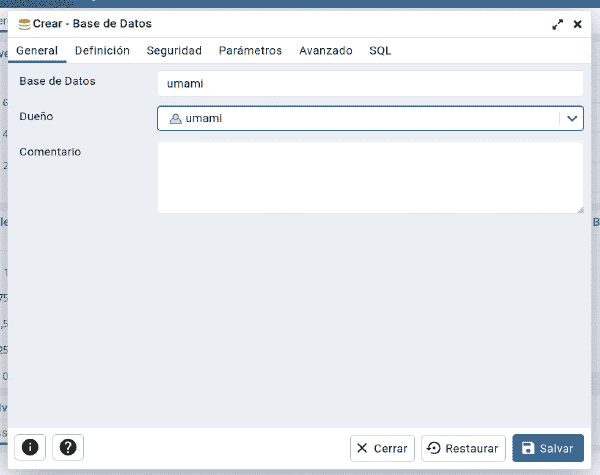Maximize dialog with the expand arrows icon

558,24
